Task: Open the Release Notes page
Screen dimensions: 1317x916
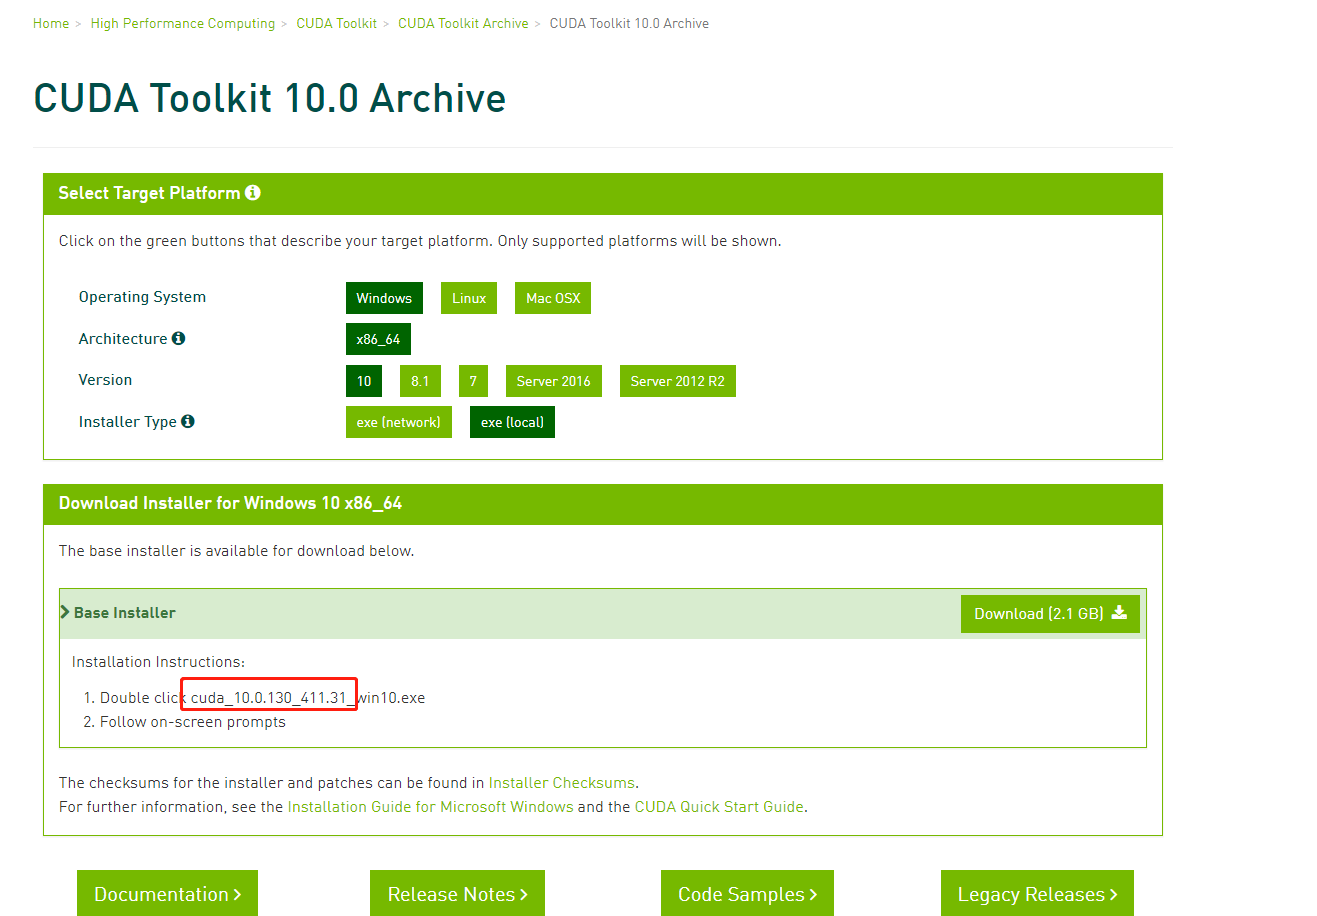Action: [457, 894]
